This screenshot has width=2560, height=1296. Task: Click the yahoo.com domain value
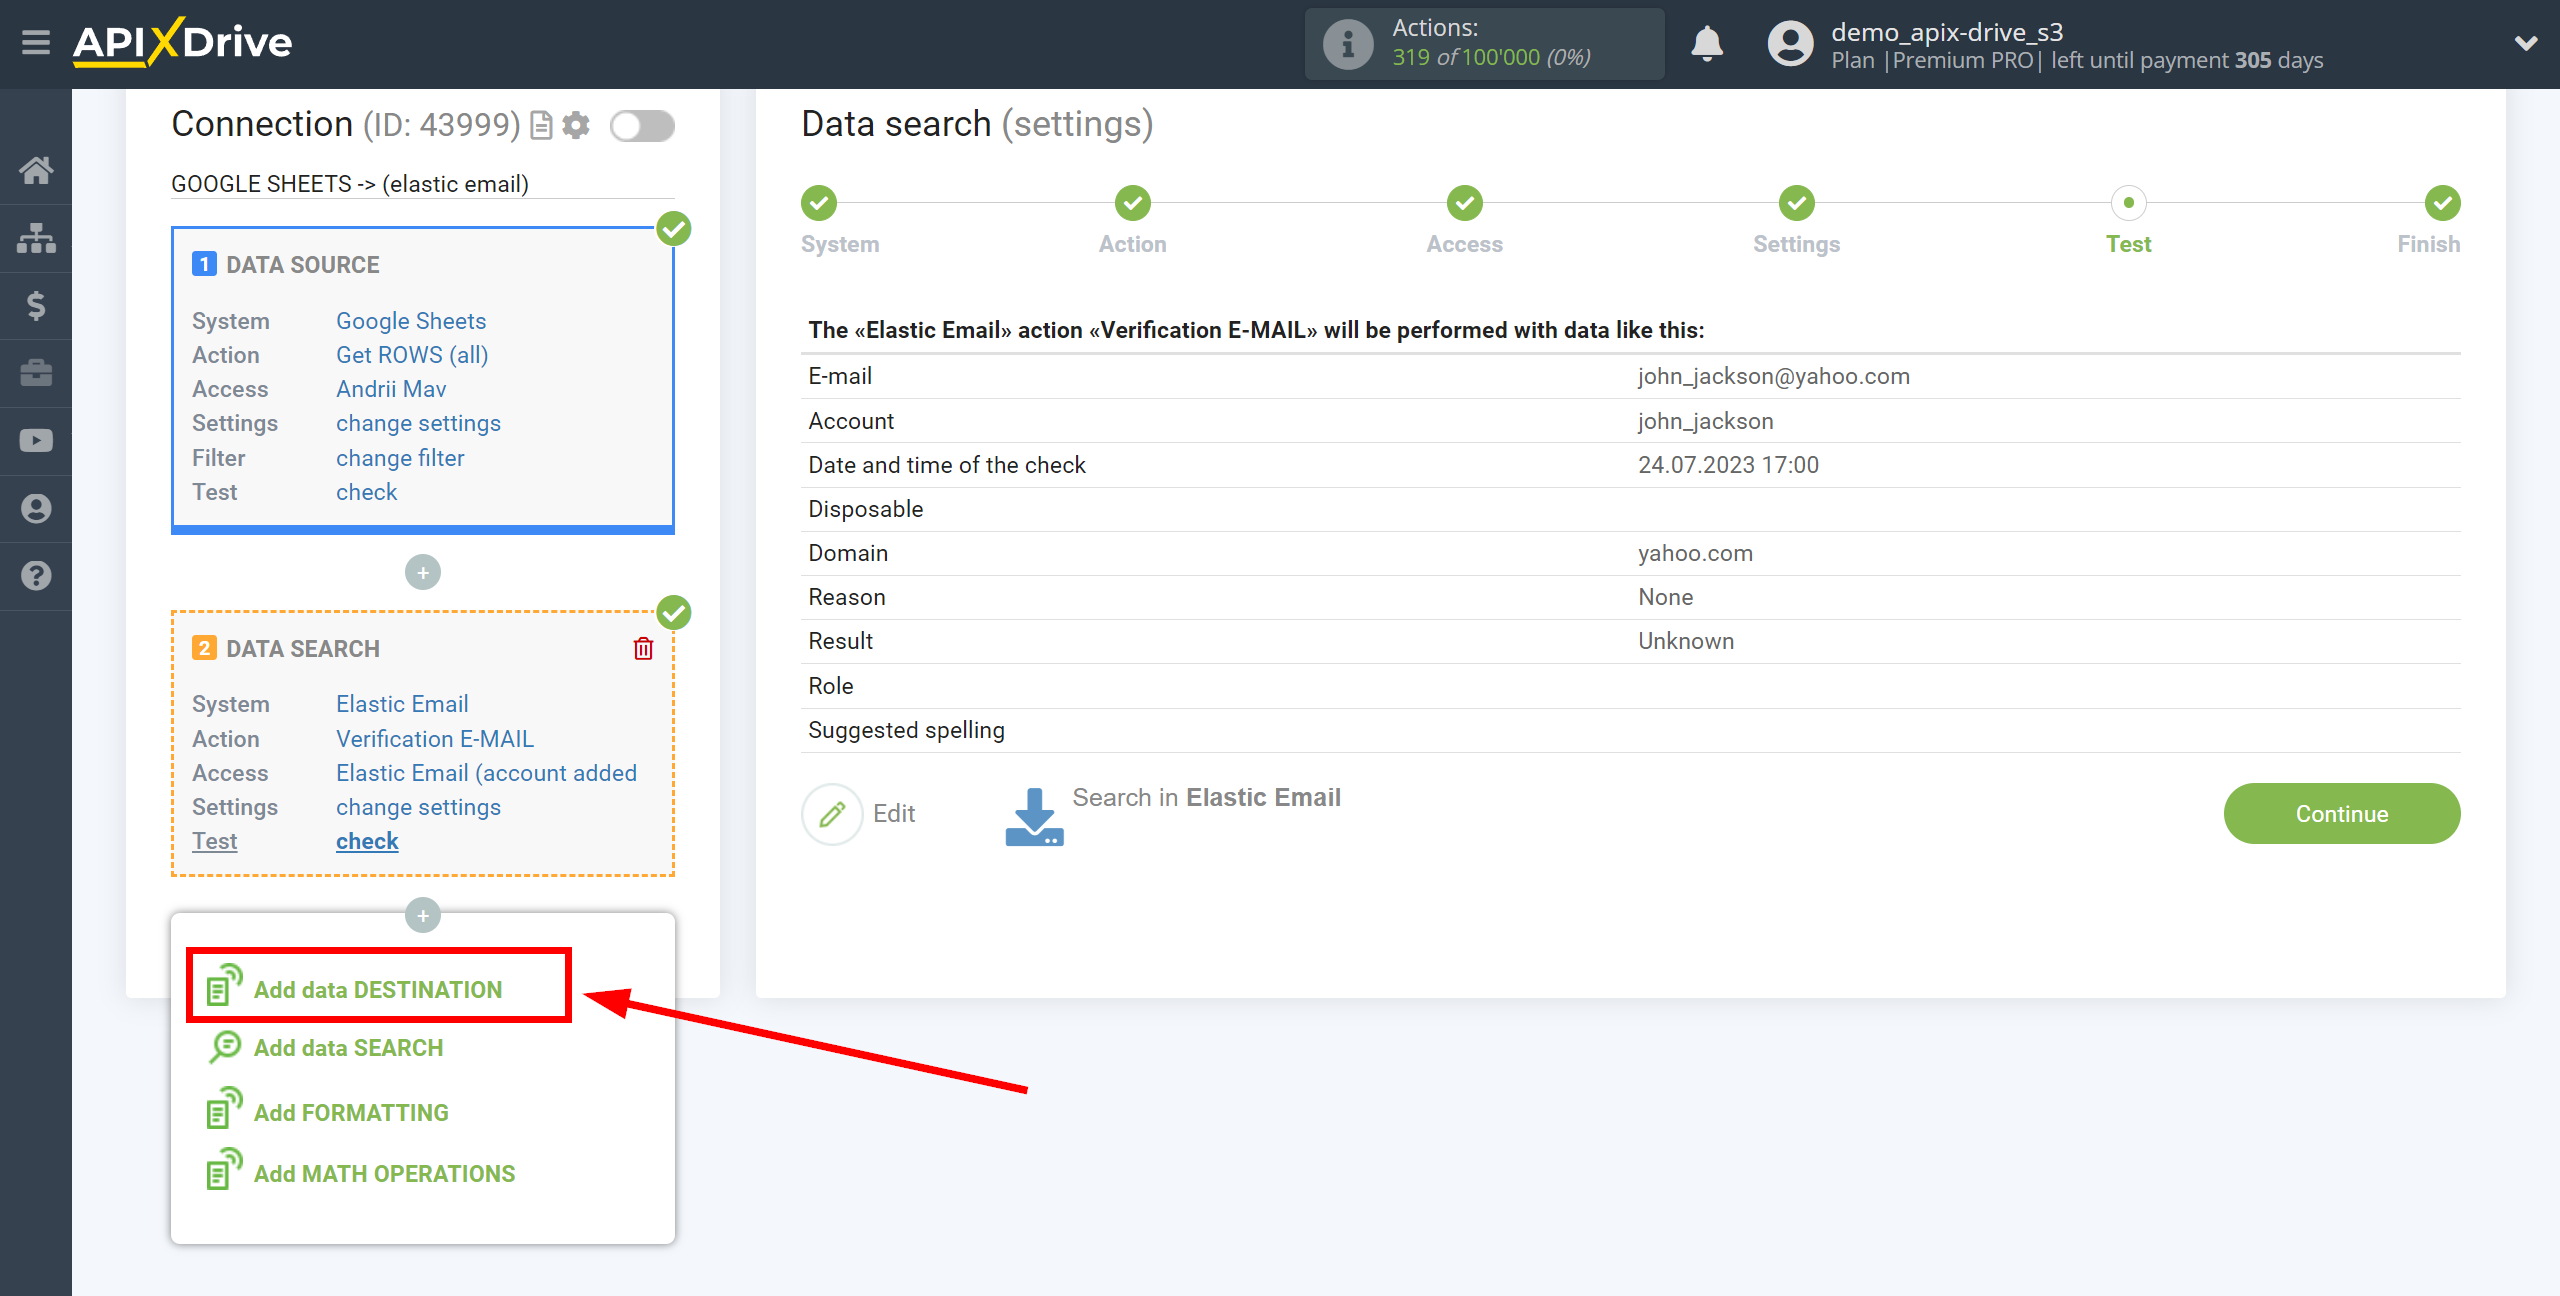[x=1695, y=553]
